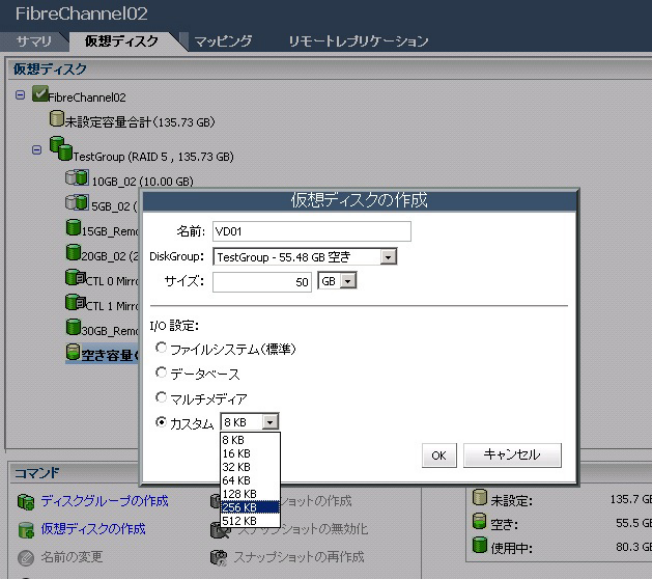Click the CTL 0 Mirror disk icon
Screen dimensions: 652x579
(x=75, y=277)
